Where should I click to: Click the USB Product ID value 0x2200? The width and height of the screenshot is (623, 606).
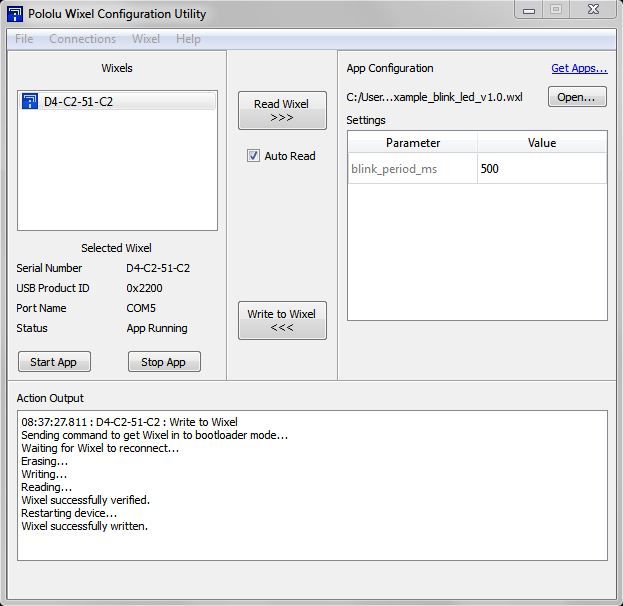point(144,288)
